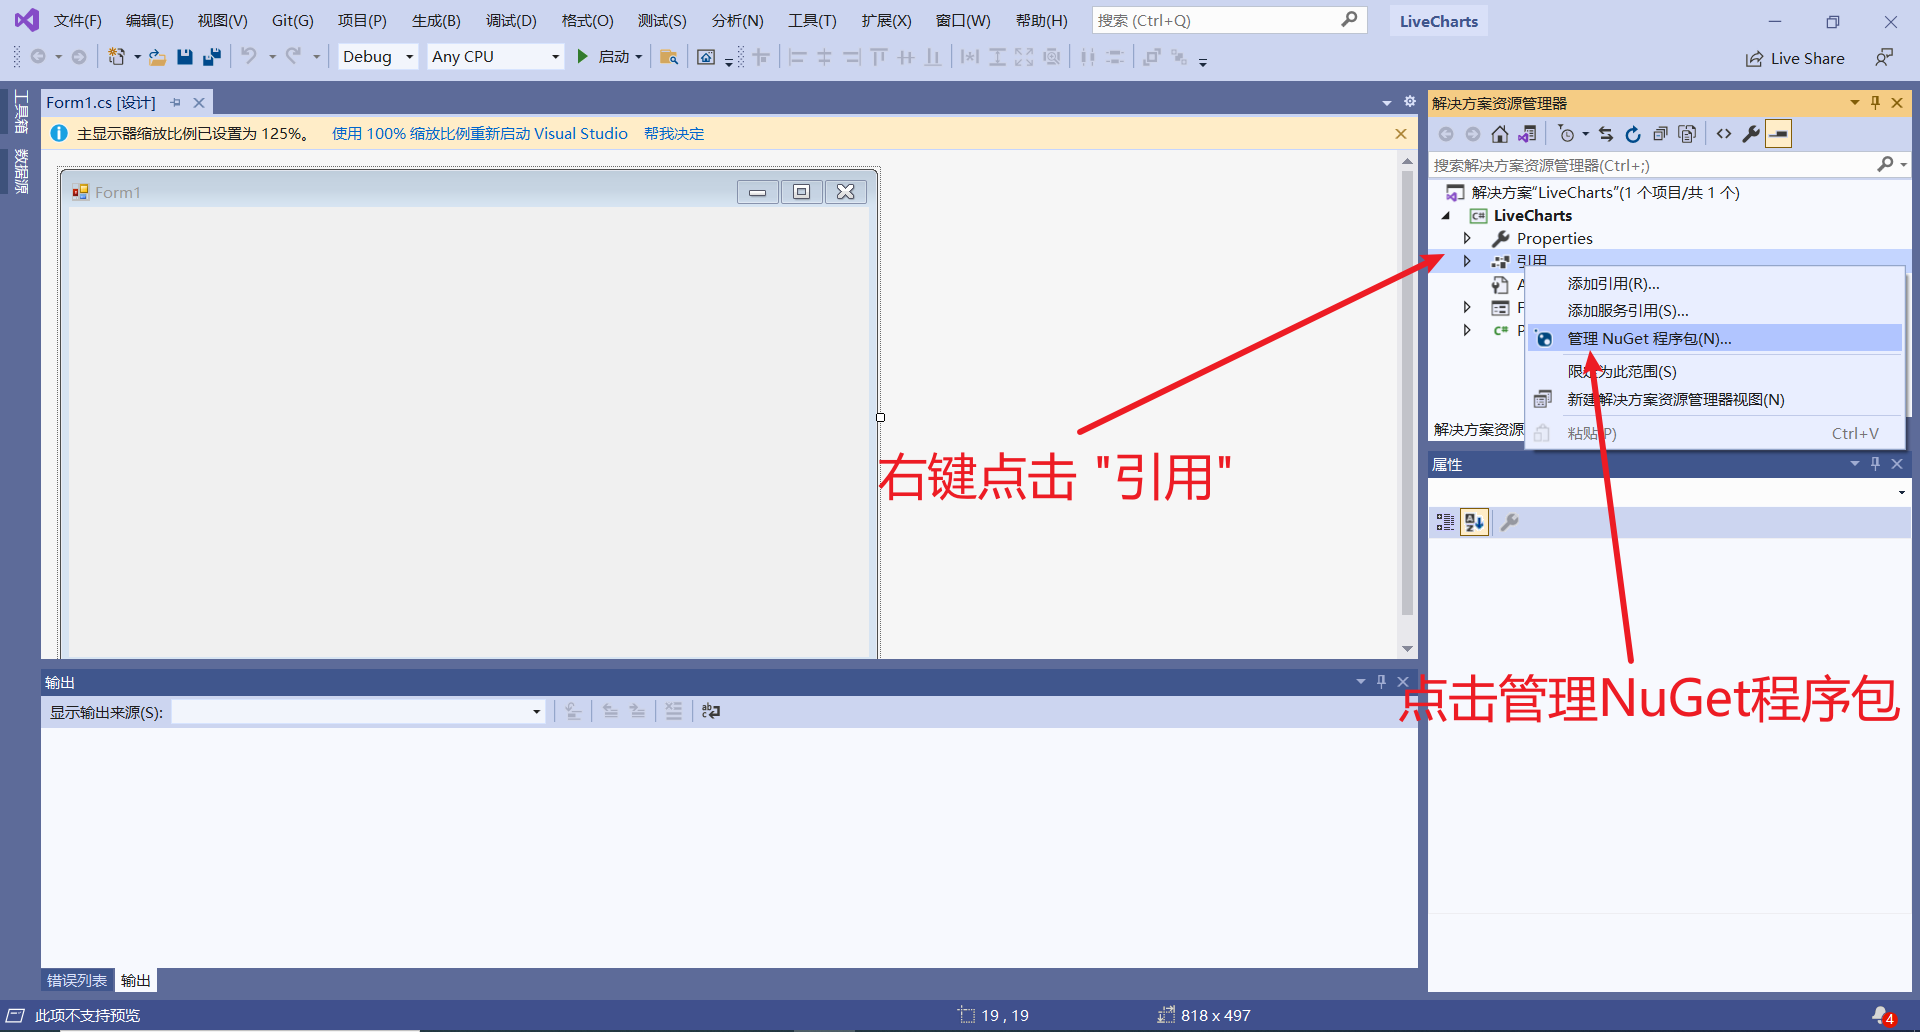
Task: Save the current file via floppy icon
Action: [184, 57]
